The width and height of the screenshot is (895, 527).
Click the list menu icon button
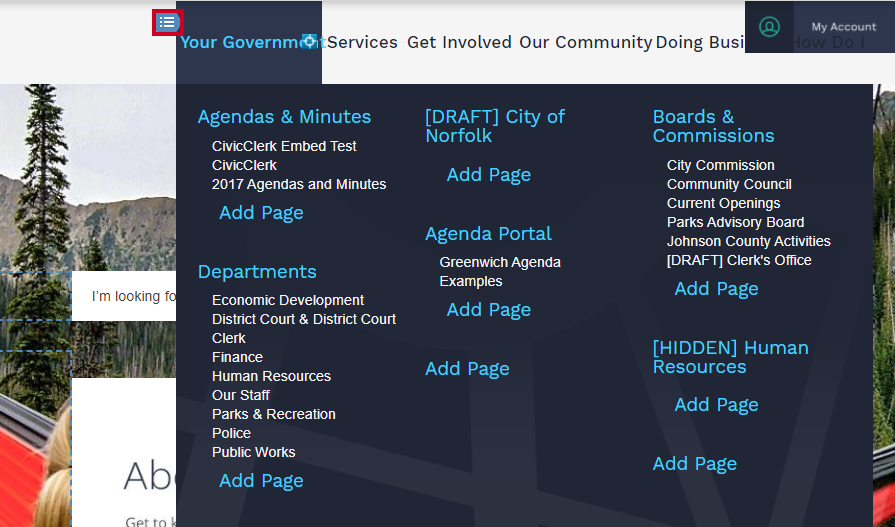[x=167, y=22]
